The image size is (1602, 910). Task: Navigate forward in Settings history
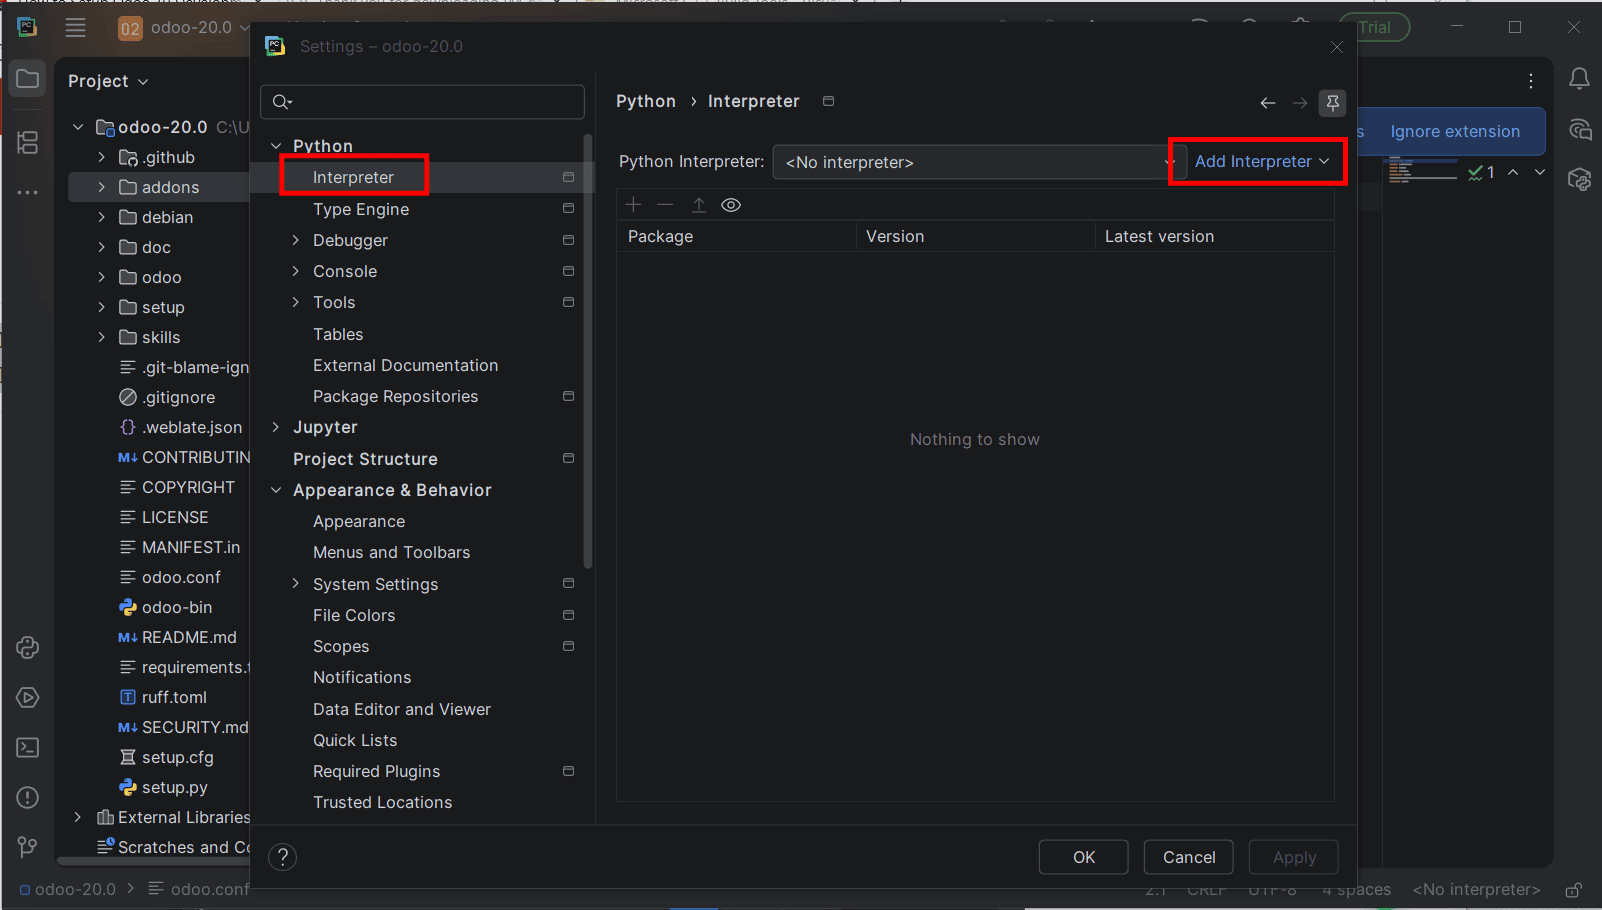pyautogui.click(x=1300, y=103)
